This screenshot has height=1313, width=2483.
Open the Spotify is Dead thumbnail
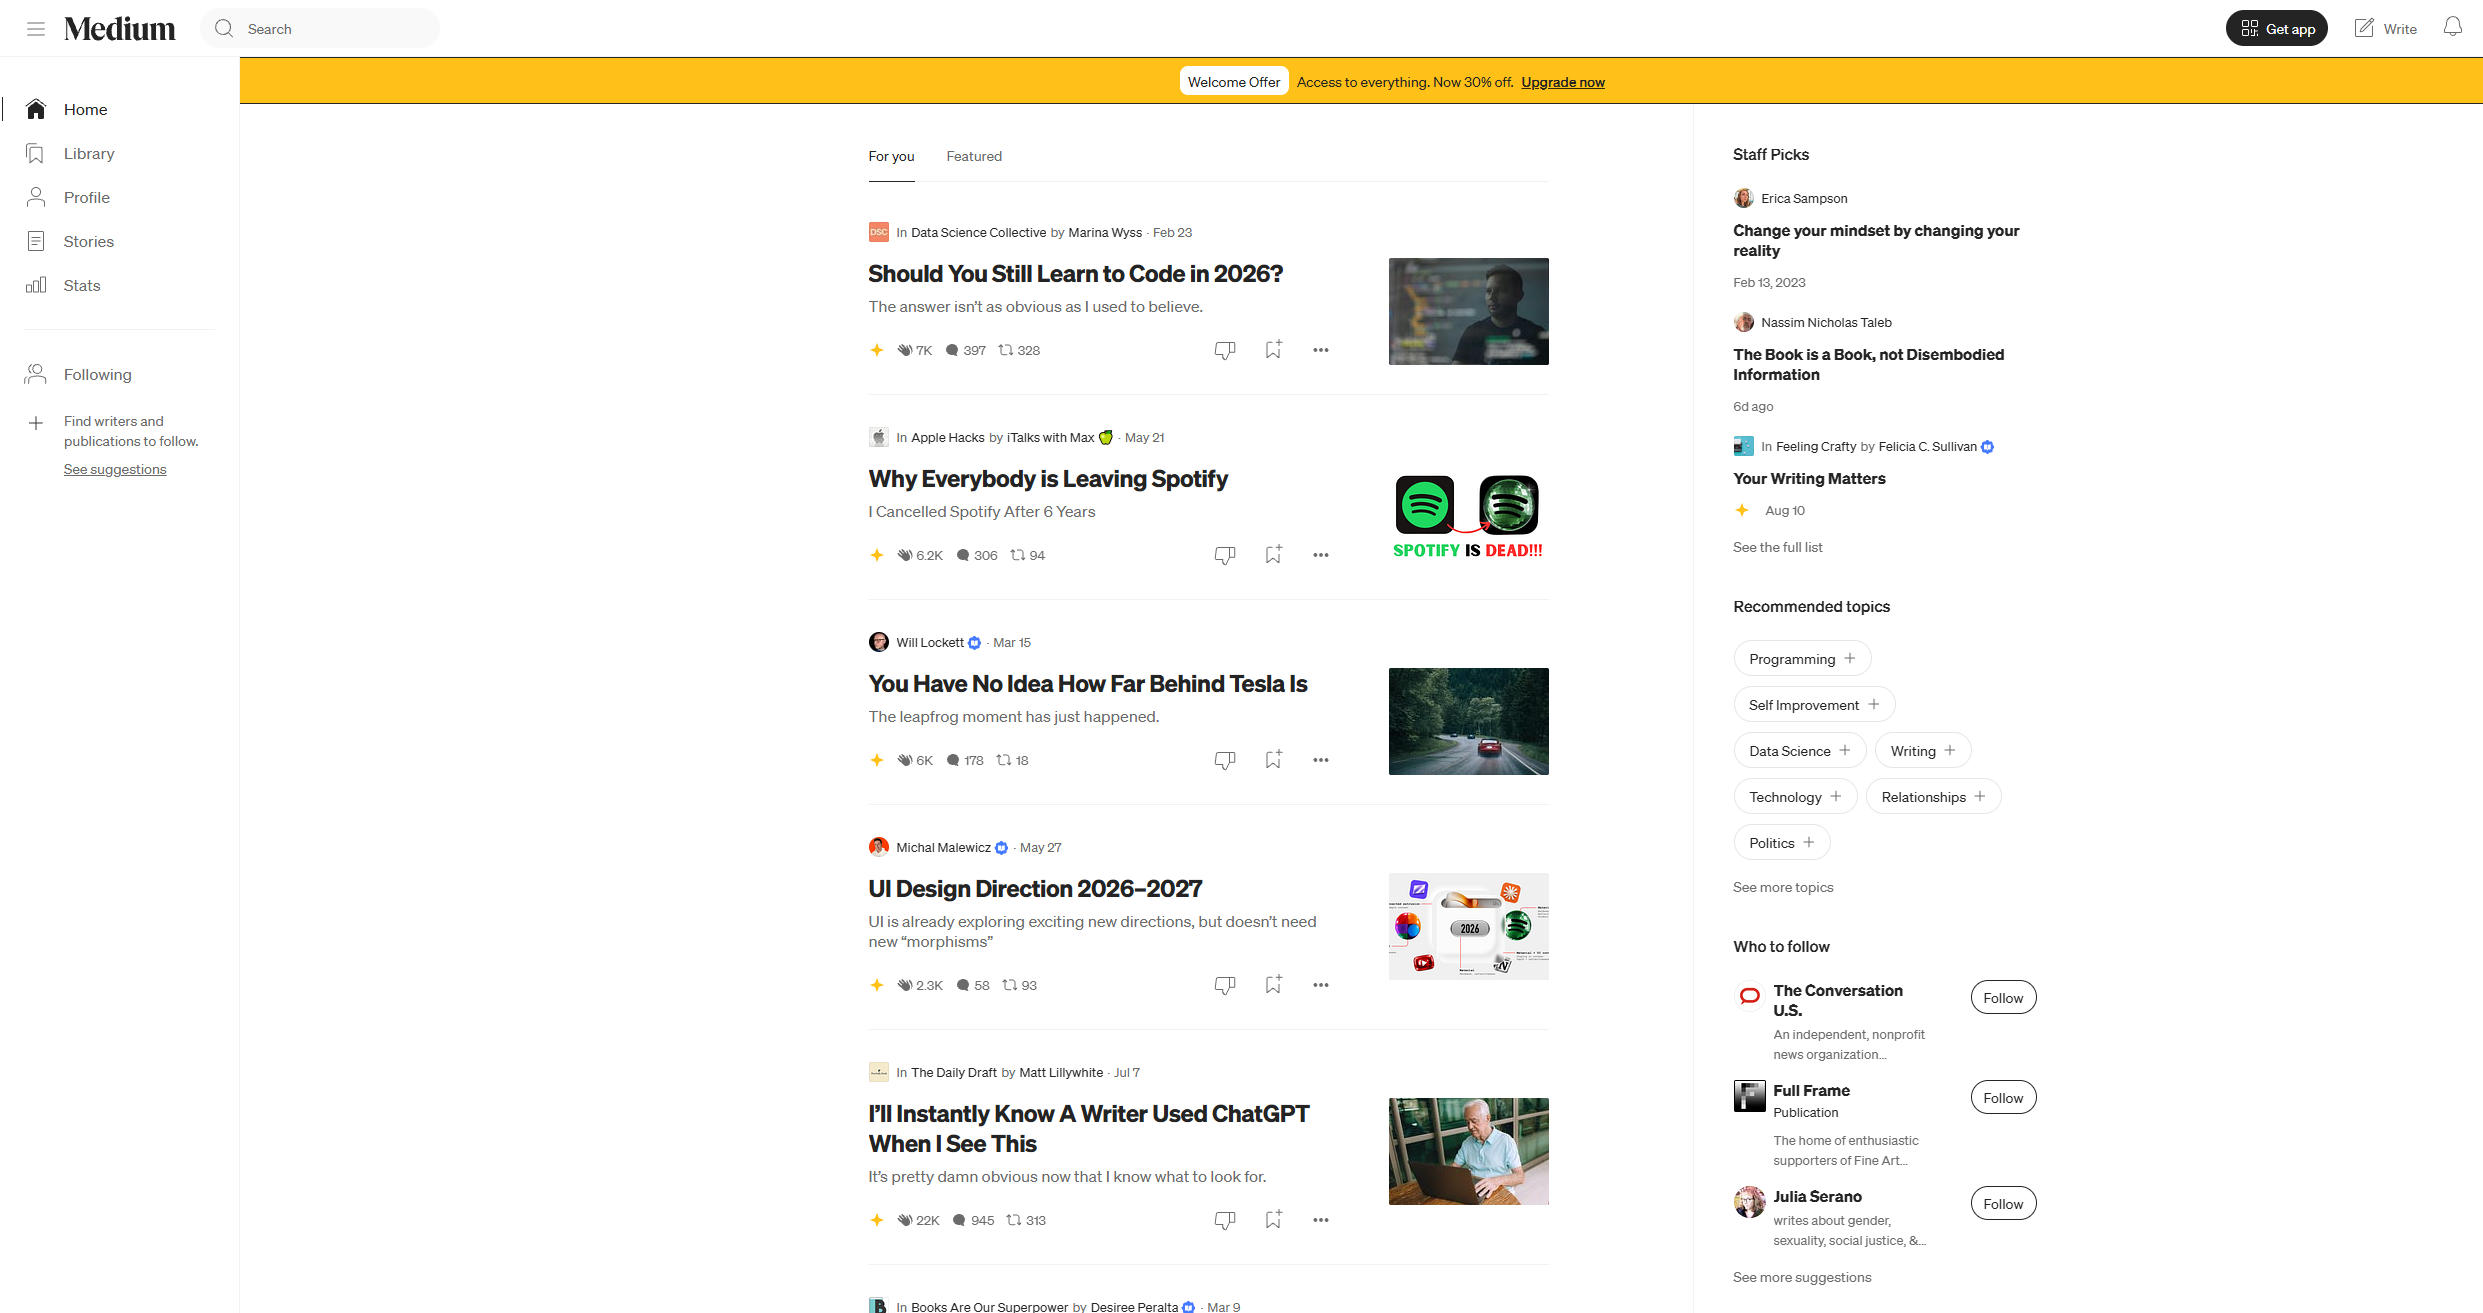click(x=1468, y=517)
